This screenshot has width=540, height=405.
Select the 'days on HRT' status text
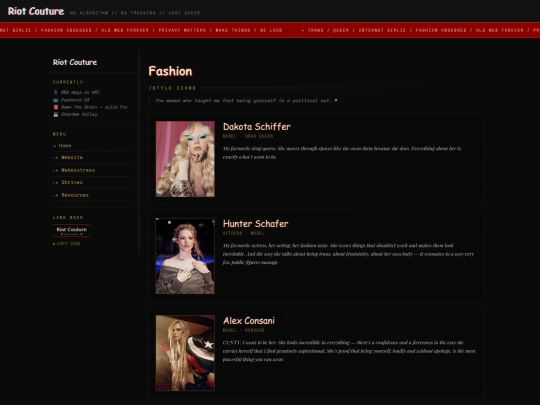pos(80,92)
